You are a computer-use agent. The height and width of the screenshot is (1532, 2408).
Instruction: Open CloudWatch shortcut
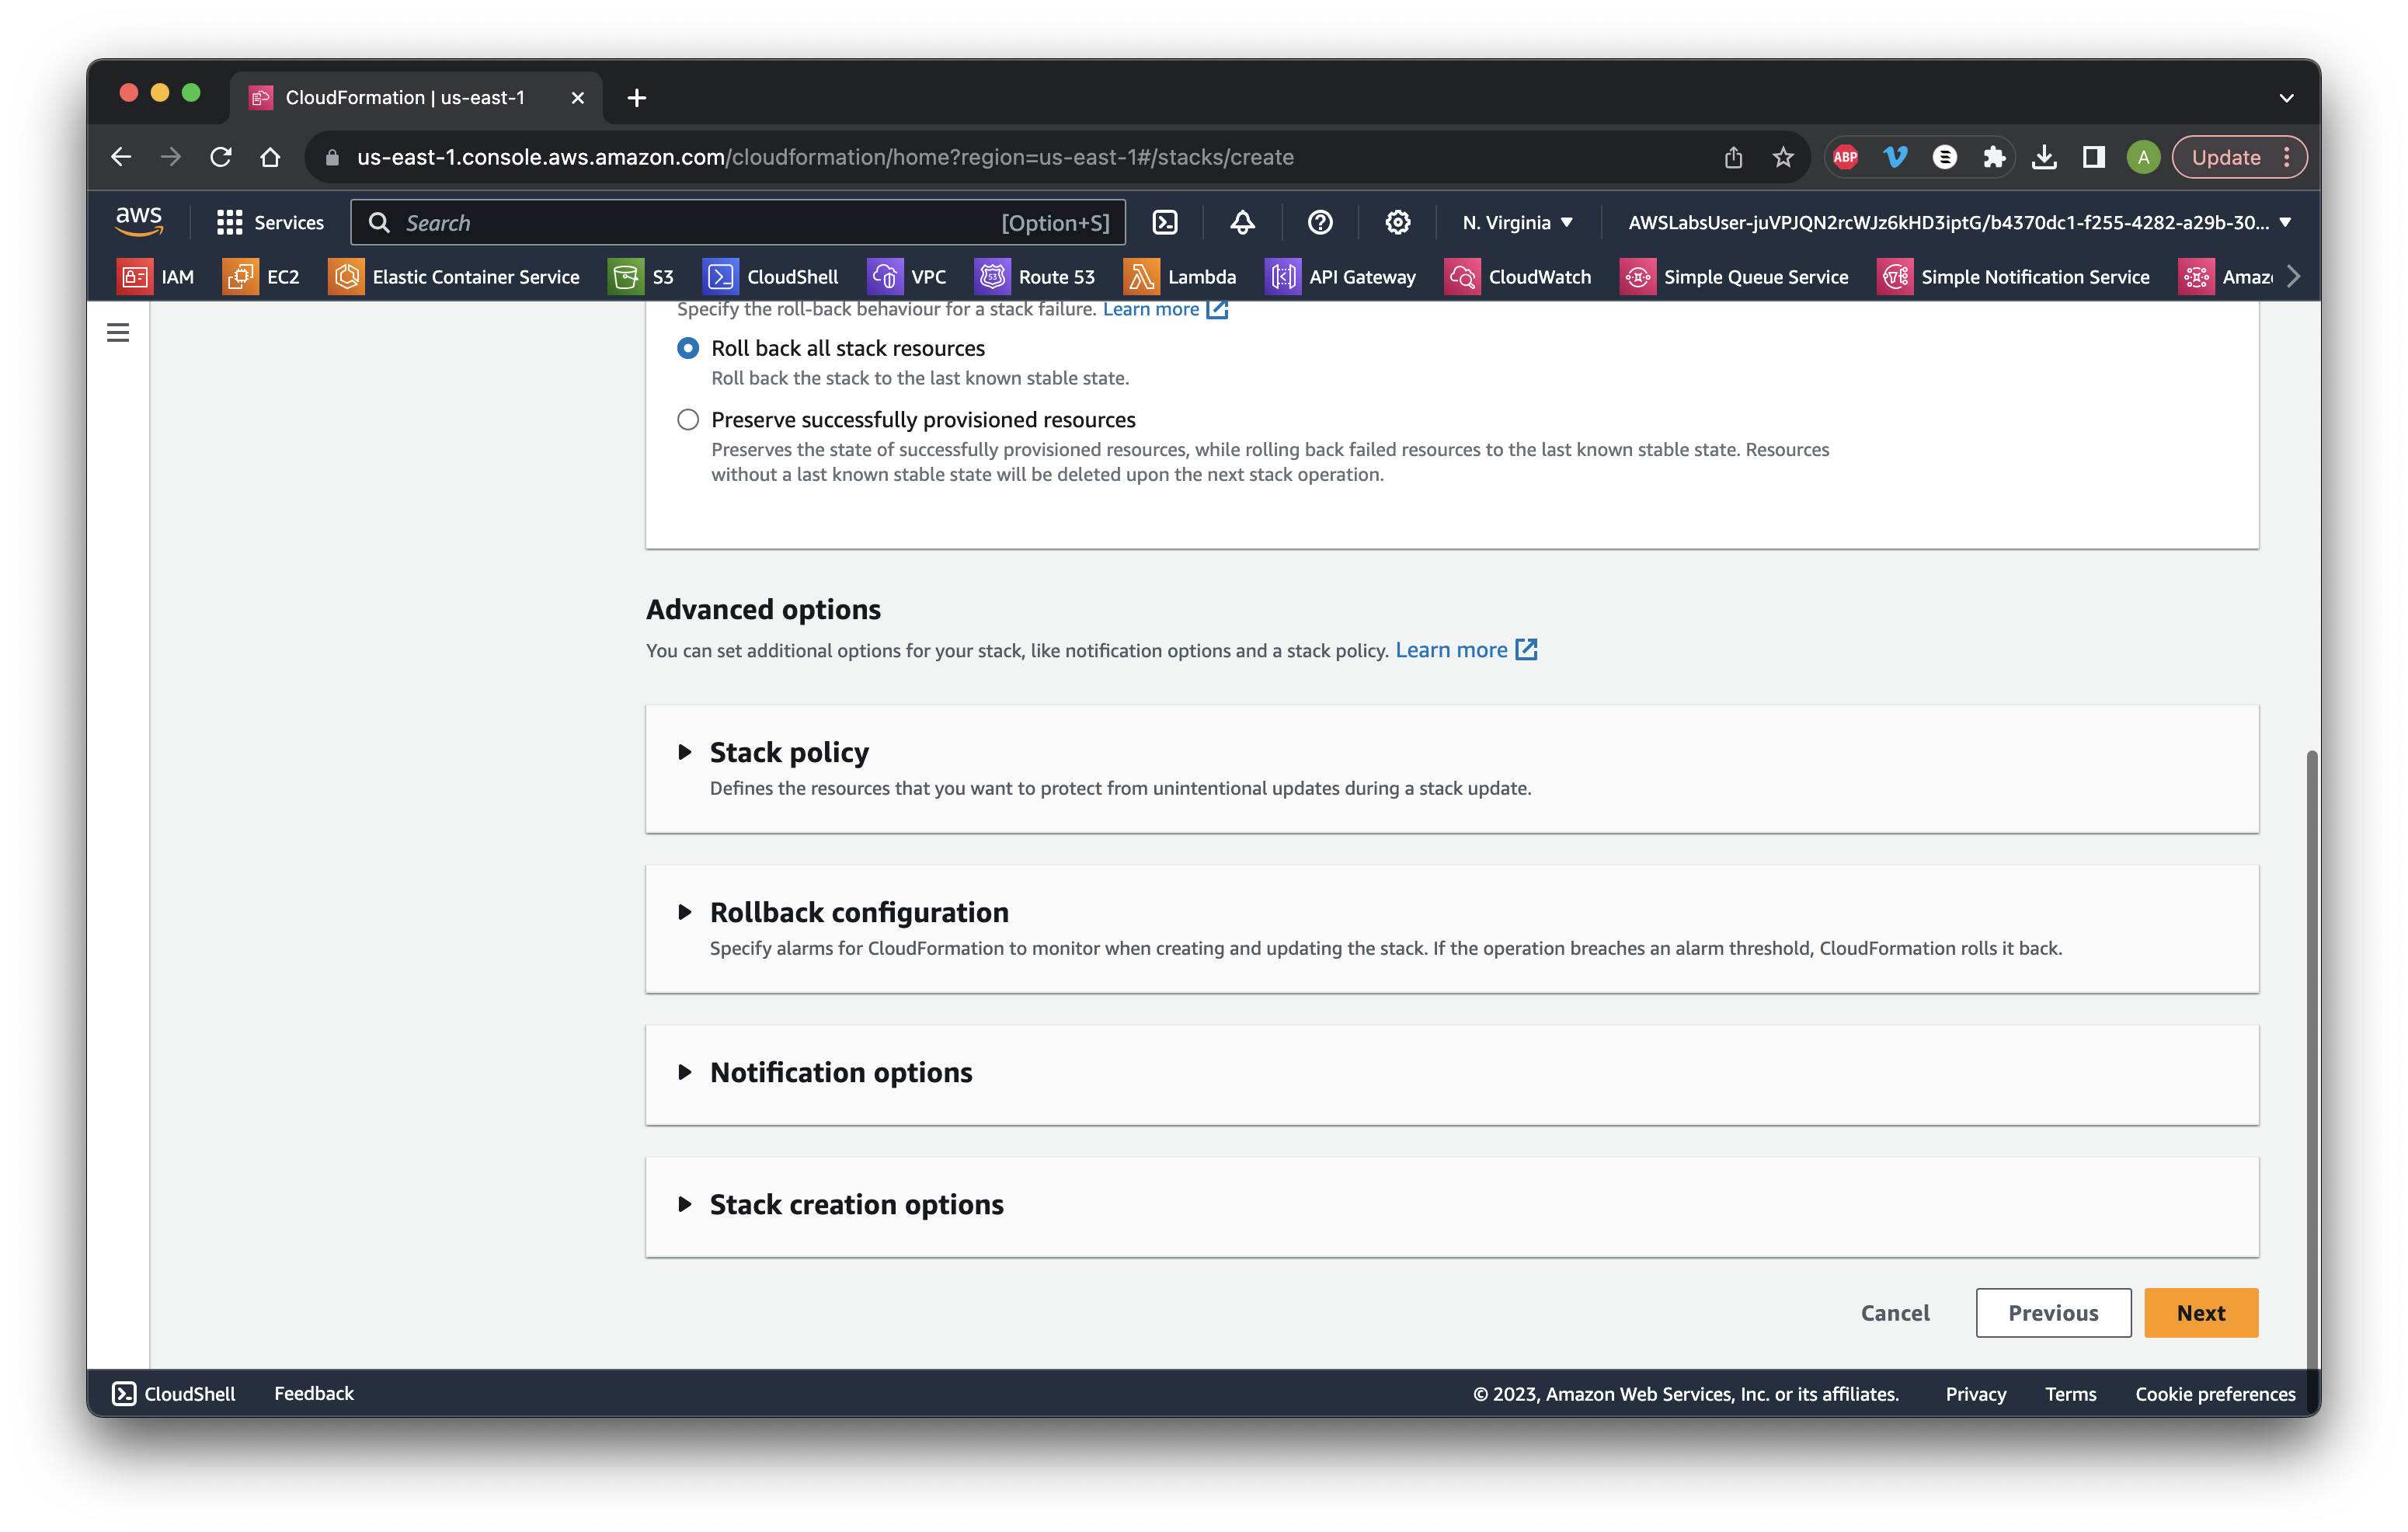1518,277
